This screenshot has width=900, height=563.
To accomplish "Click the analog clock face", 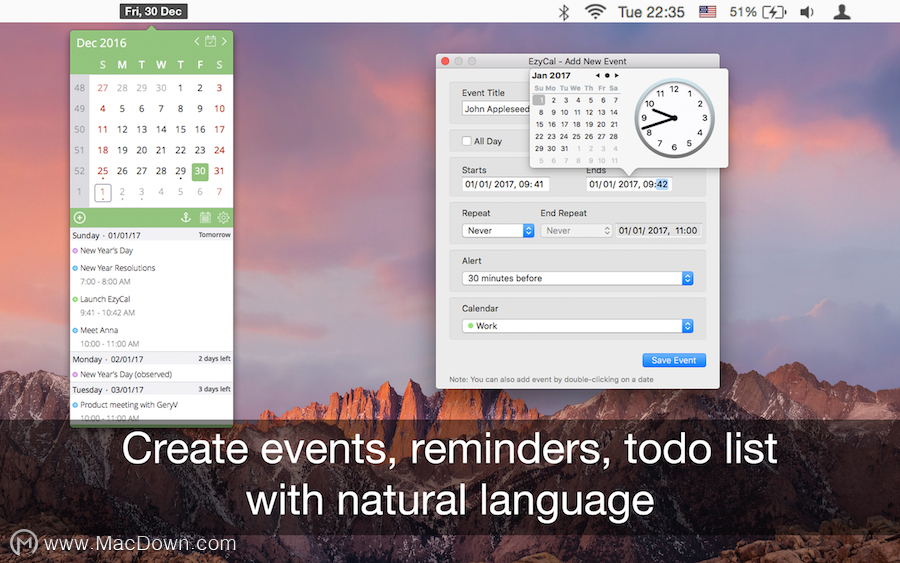I will point(674,118).
